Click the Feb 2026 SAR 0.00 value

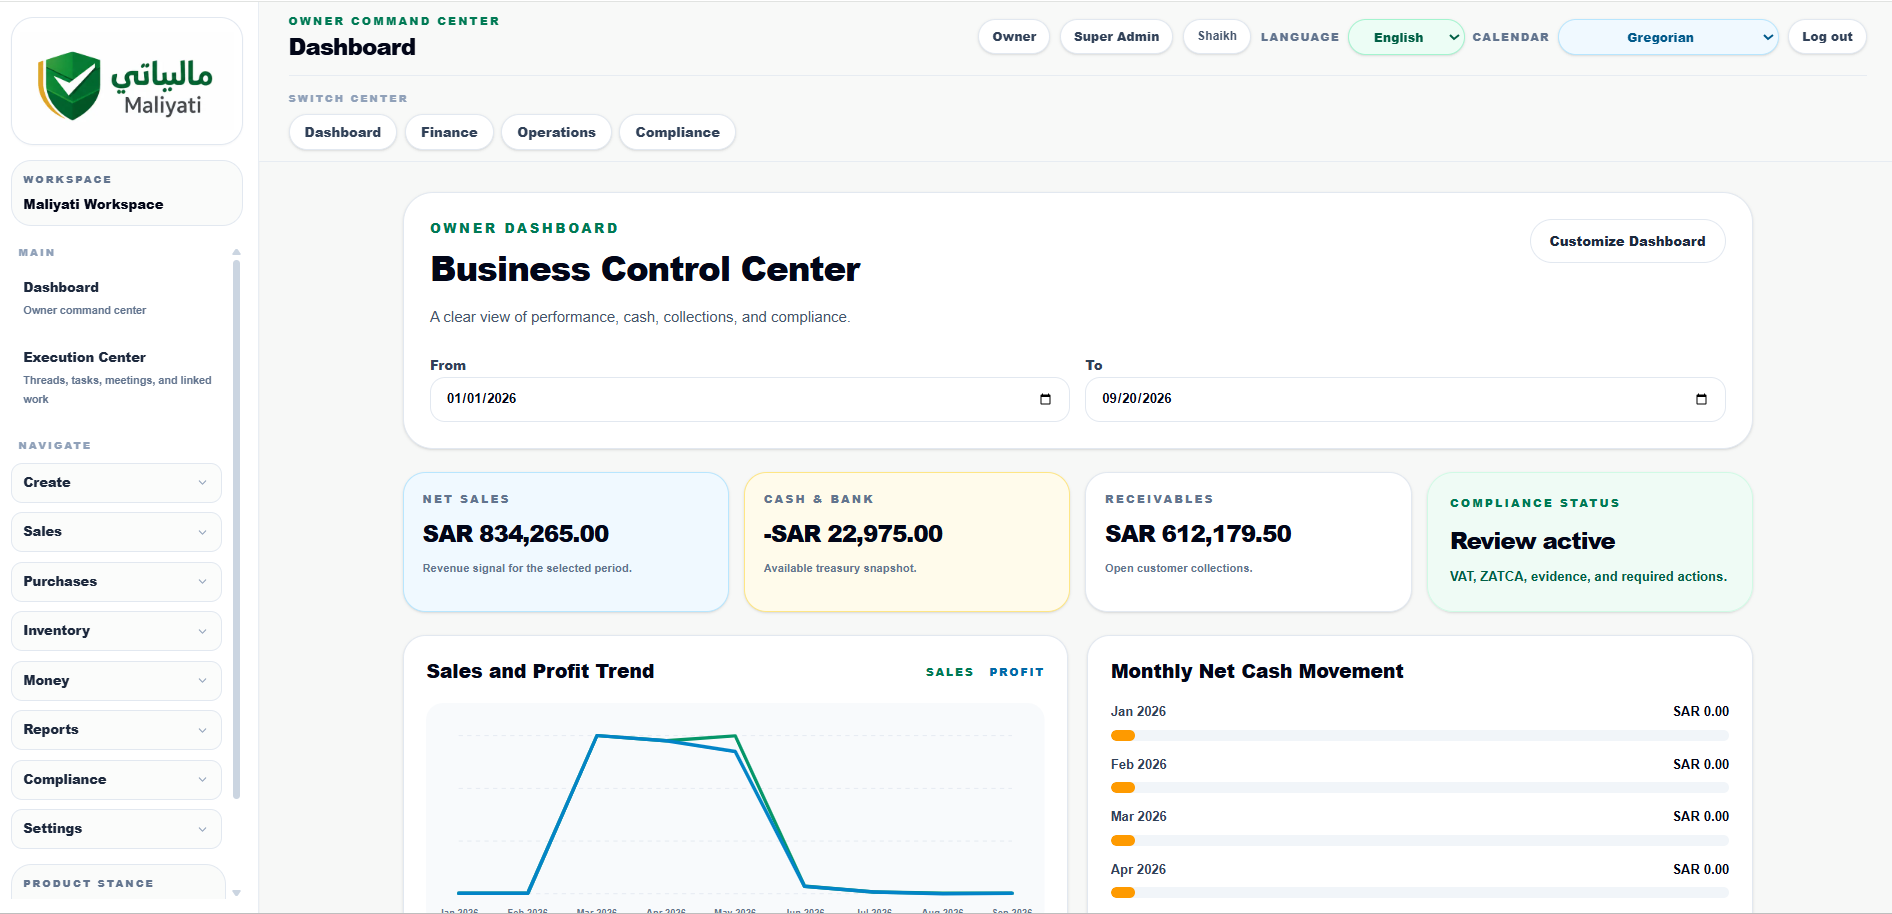click(1701, 764)
